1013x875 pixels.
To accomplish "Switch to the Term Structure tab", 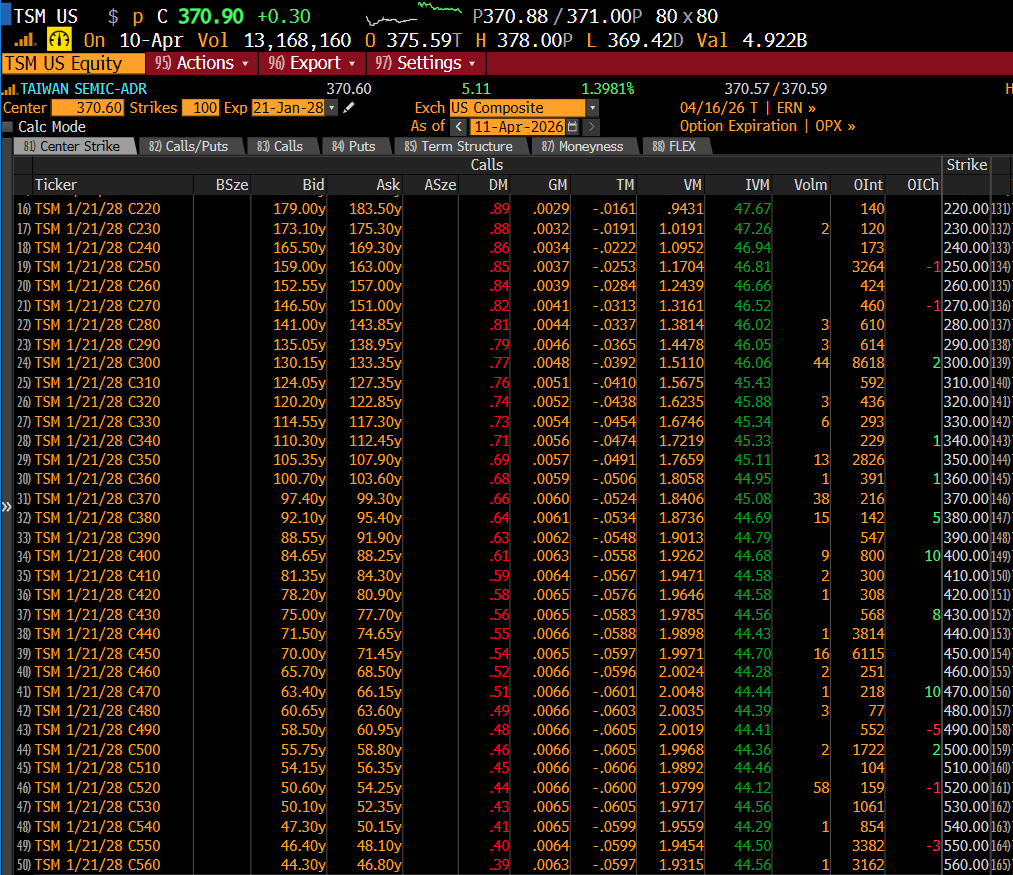I will [459, 146].
